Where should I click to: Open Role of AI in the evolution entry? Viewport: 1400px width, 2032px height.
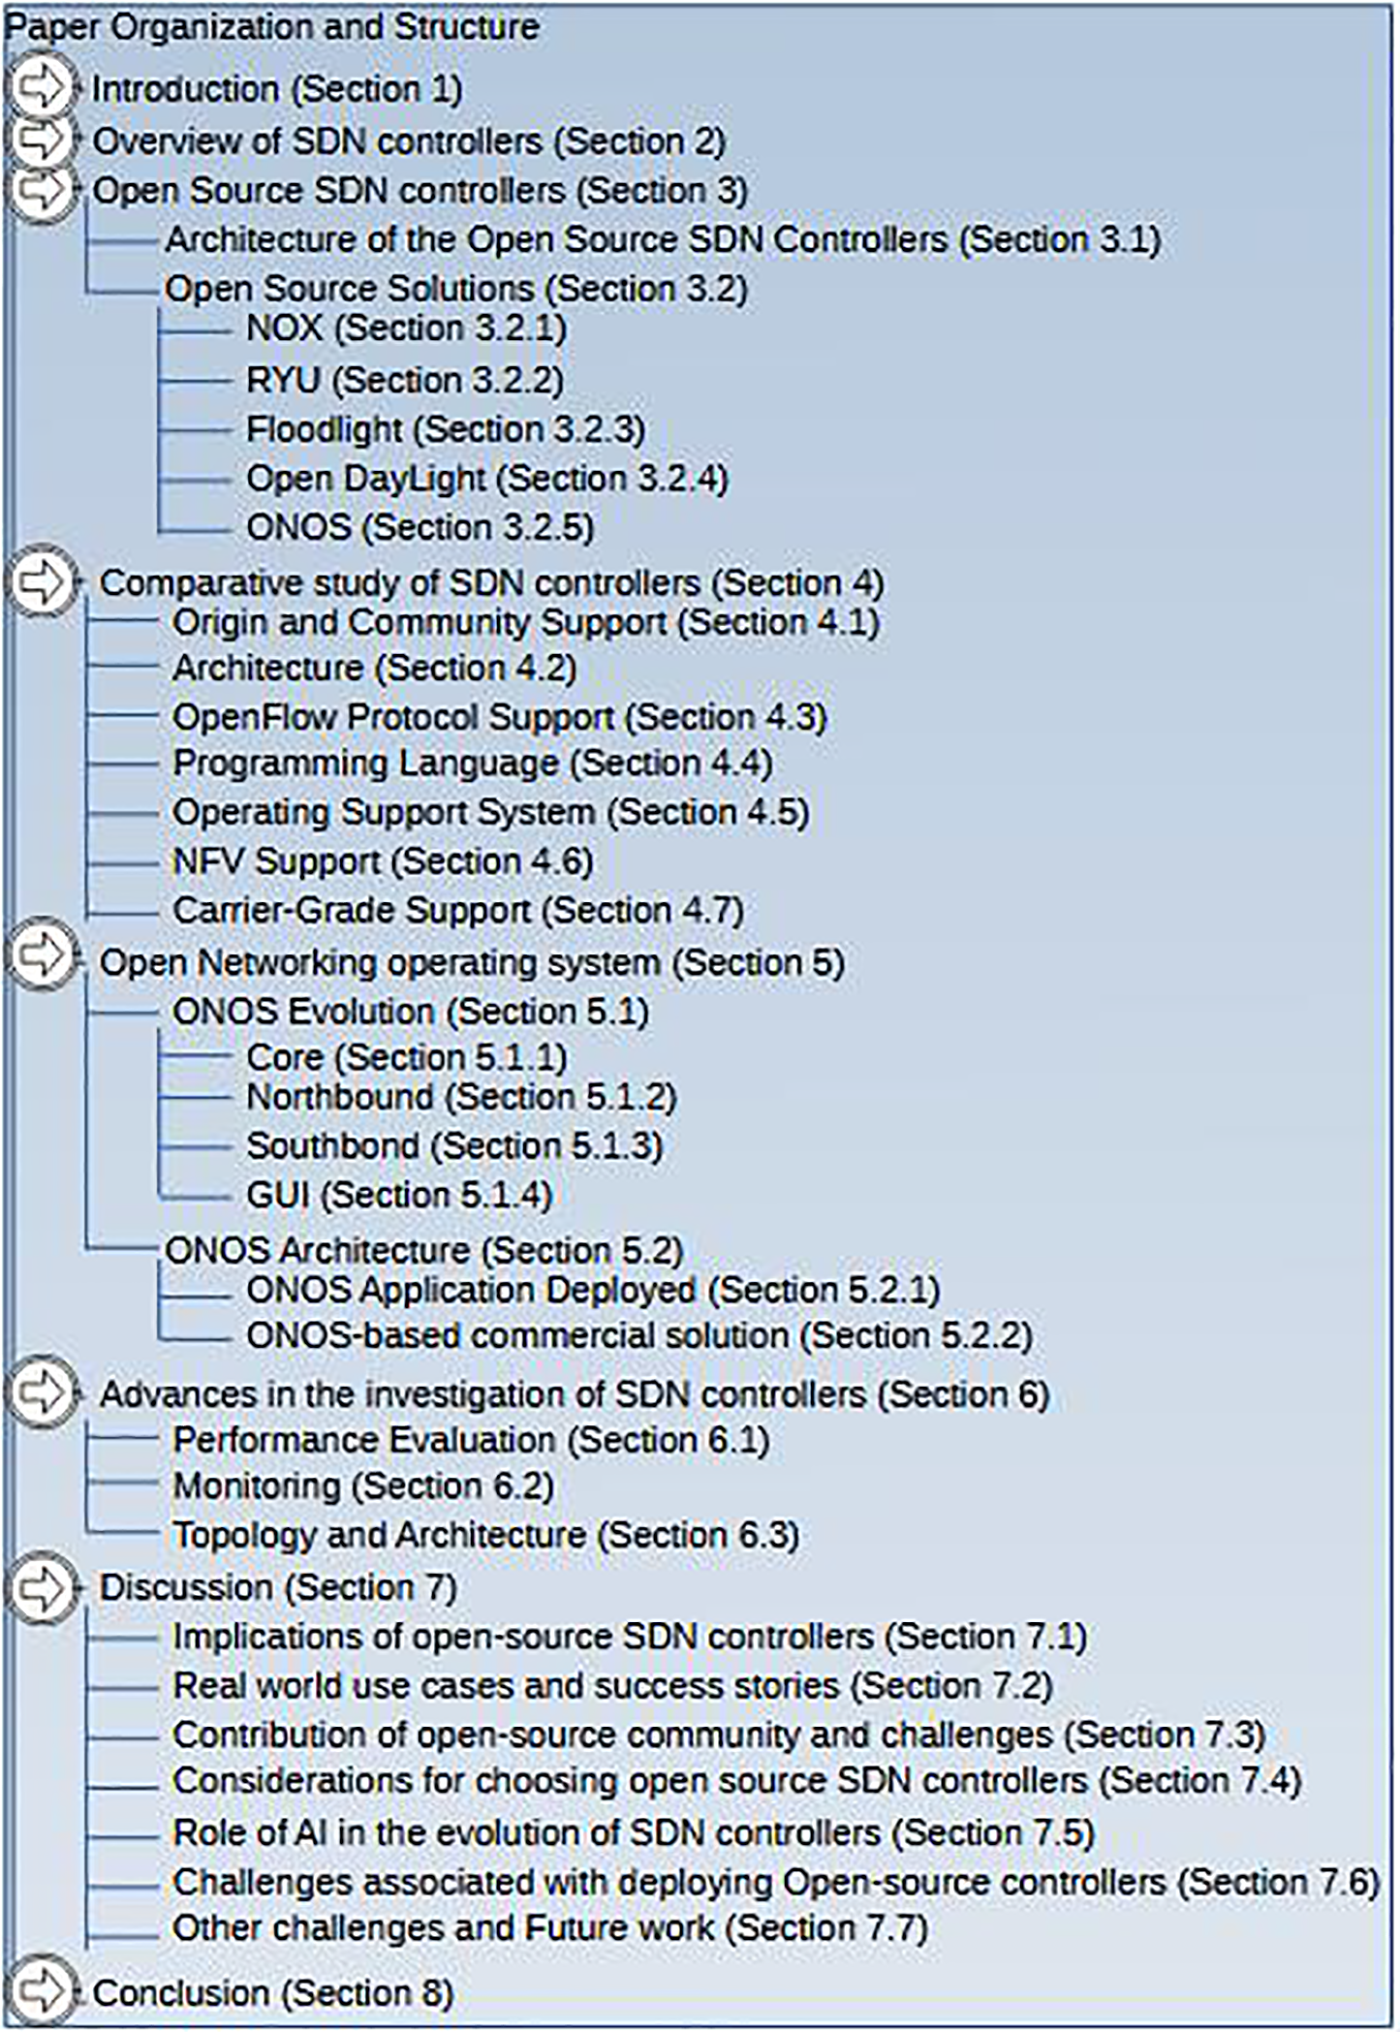click(633, 1832)
